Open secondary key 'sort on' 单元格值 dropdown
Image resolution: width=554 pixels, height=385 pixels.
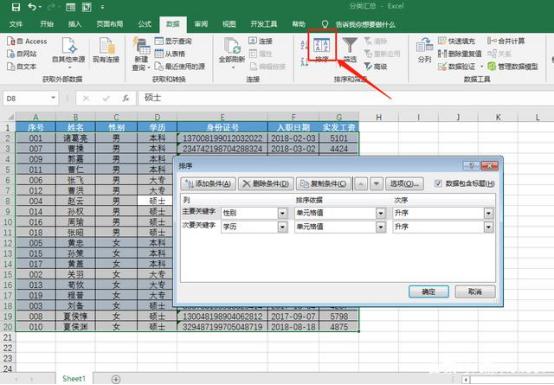(x=381, y=227)
